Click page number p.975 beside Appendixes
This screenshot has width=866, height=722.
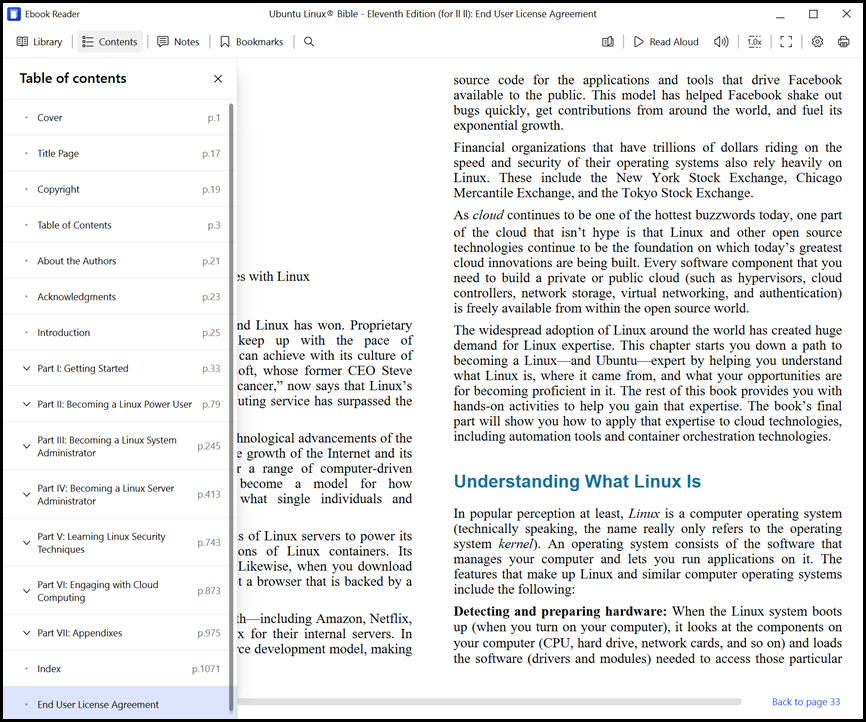coord(209,633)
